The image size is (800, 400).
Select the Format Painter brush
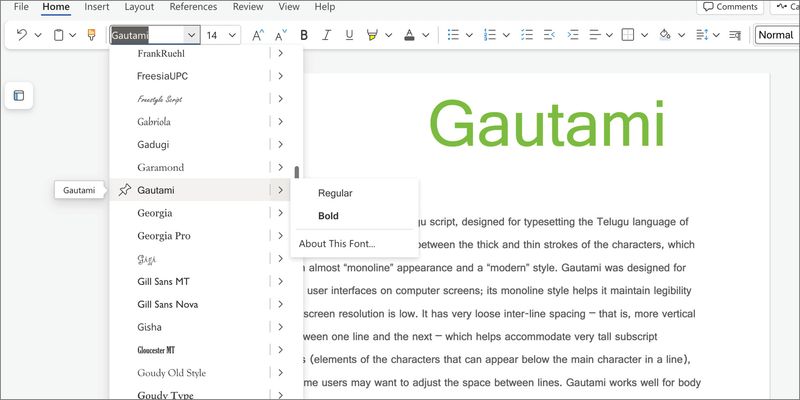[92, 35]
